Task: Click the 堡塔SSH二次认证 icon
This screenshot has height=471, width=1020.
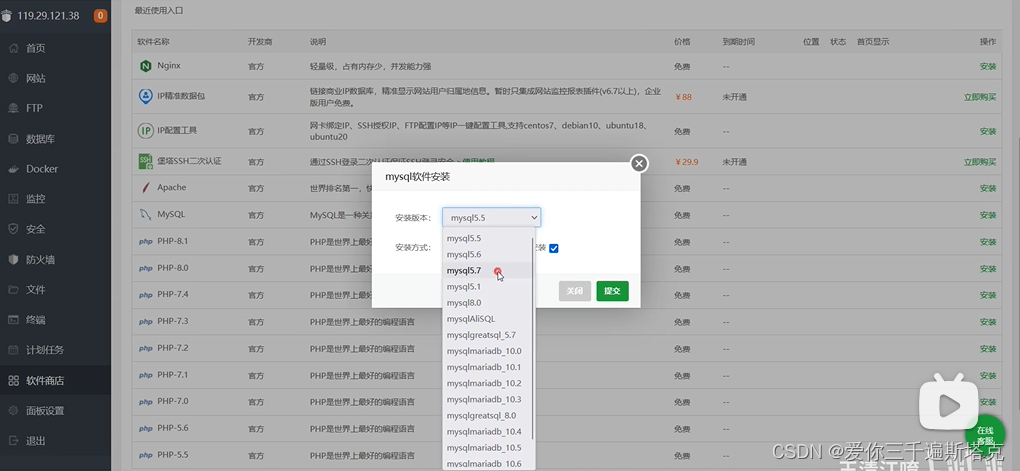Action: coord(145,161)
